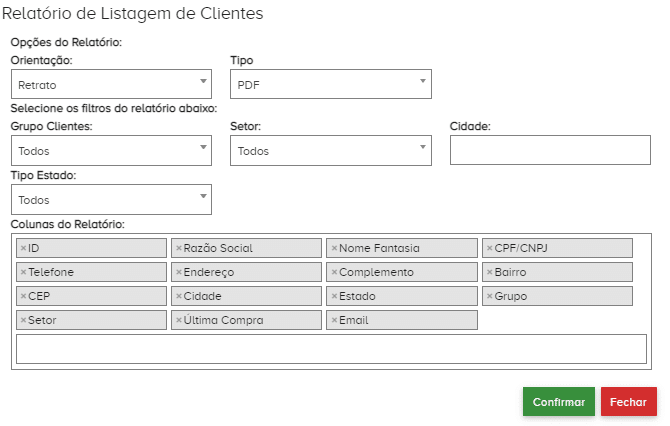Remove the Endereço column tag
This screenshot has width=670, height=426.
(178, 272)
